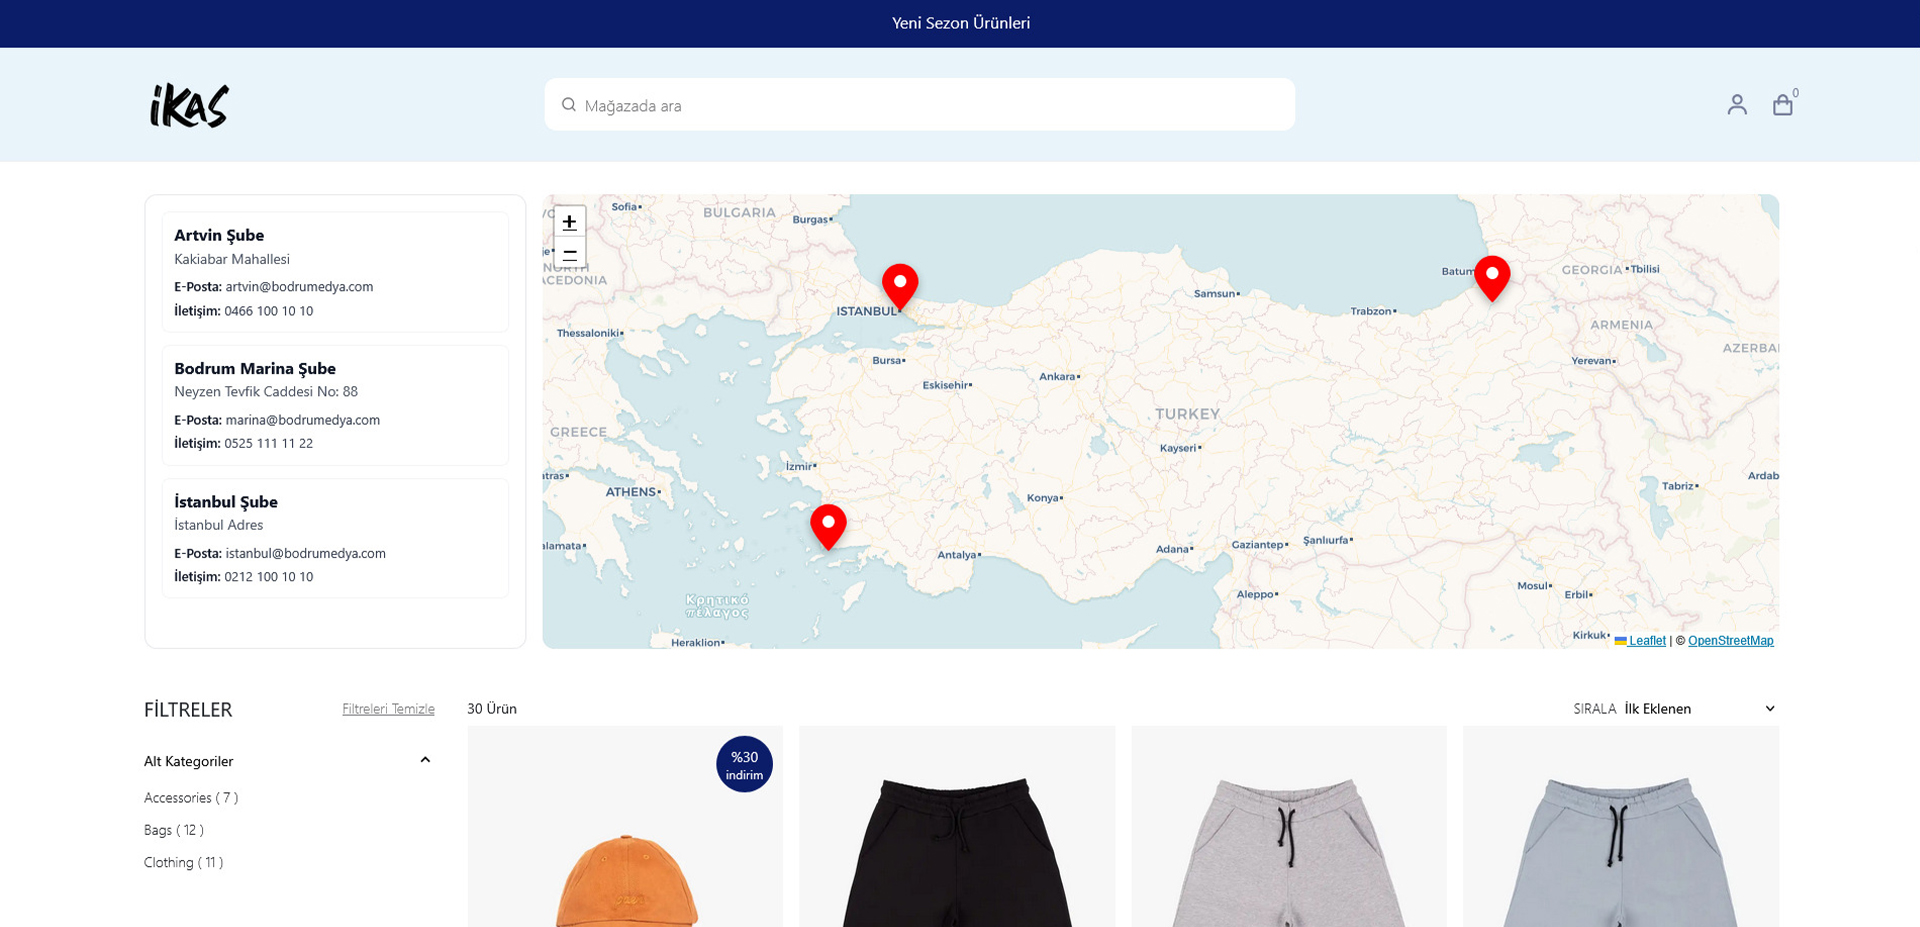
Task: Click the map zoom in button
Action: tap(569, 222)
